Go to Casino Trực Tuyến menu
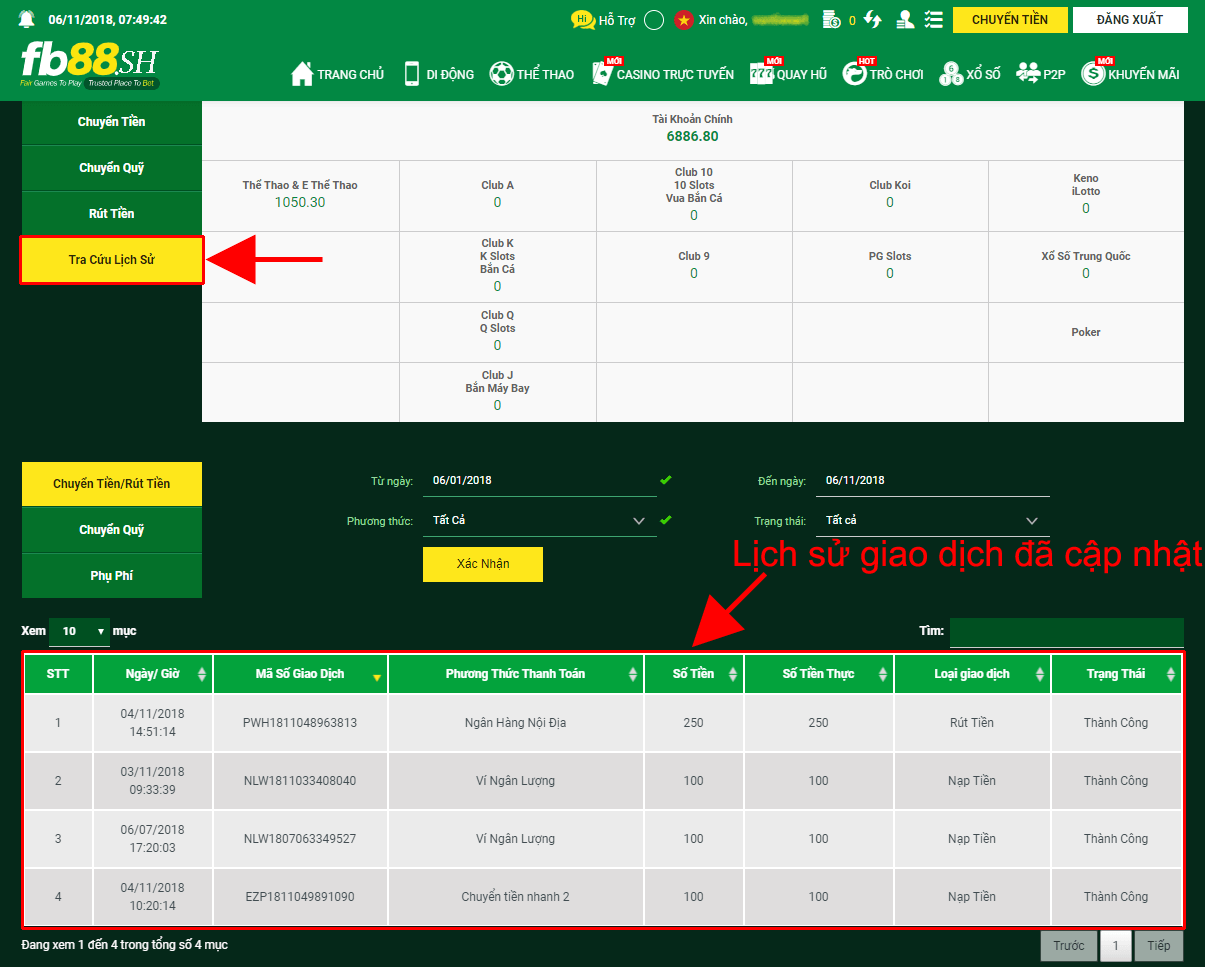The width and height of the screenshot is (1205, 967). tap(663, 74)
